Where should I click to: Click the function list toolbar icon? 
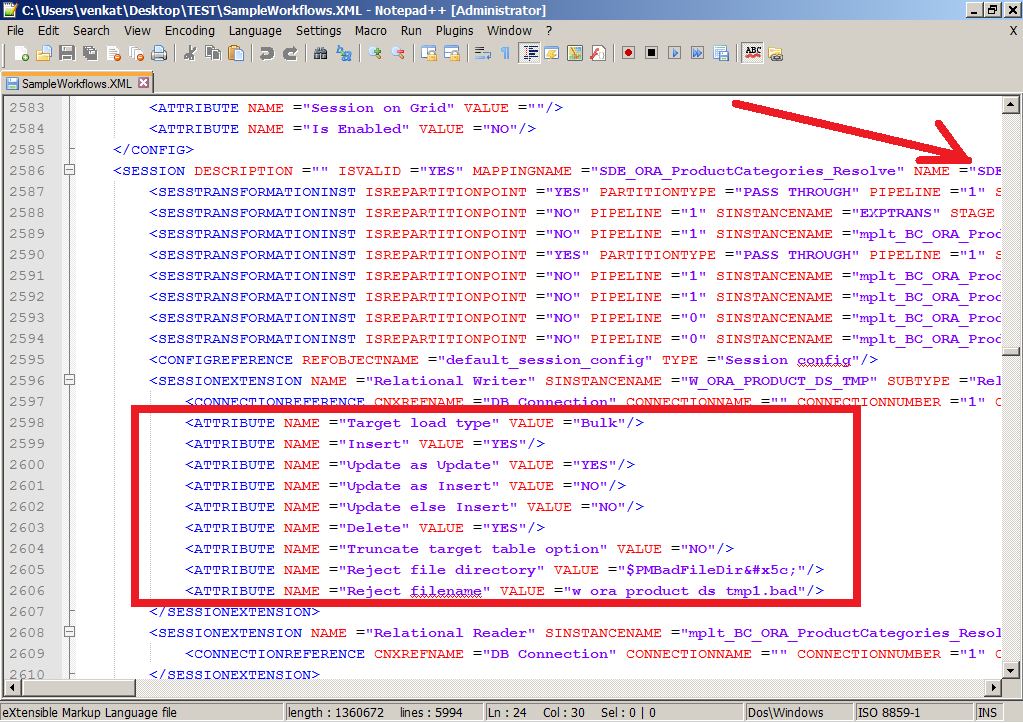click(x=598, y=54)
